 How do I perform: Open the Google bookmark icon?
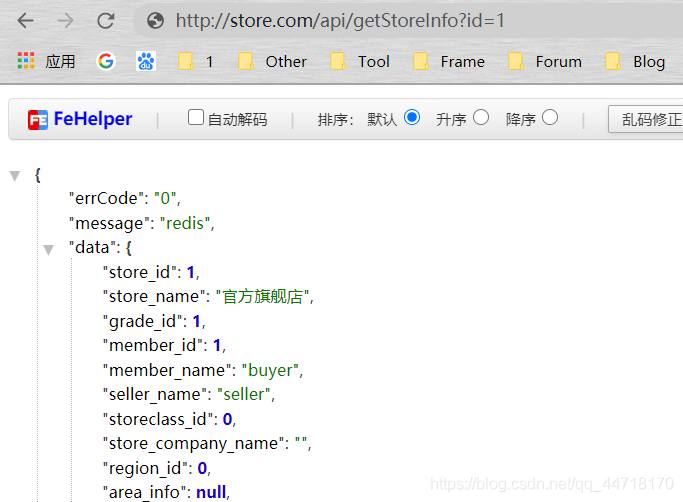click(x=106, y=61)
